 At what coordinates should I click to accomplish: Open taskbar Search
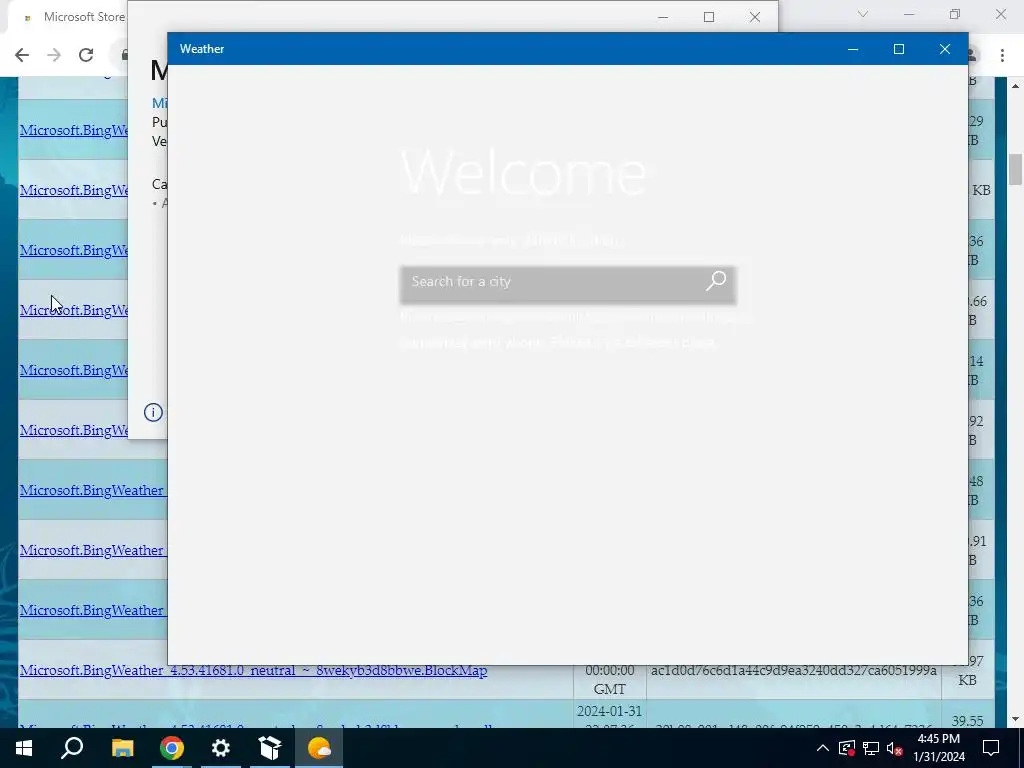coord(72,748)
